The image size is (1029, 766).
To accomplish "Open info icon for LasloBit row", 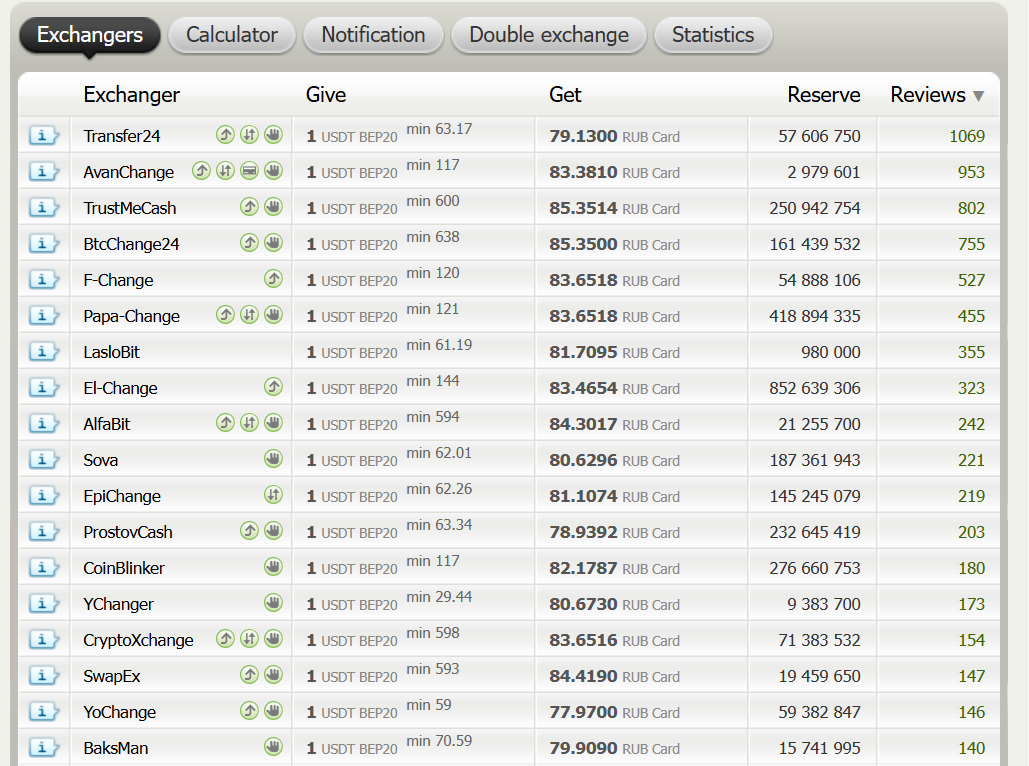I will [x=43, y=352].
